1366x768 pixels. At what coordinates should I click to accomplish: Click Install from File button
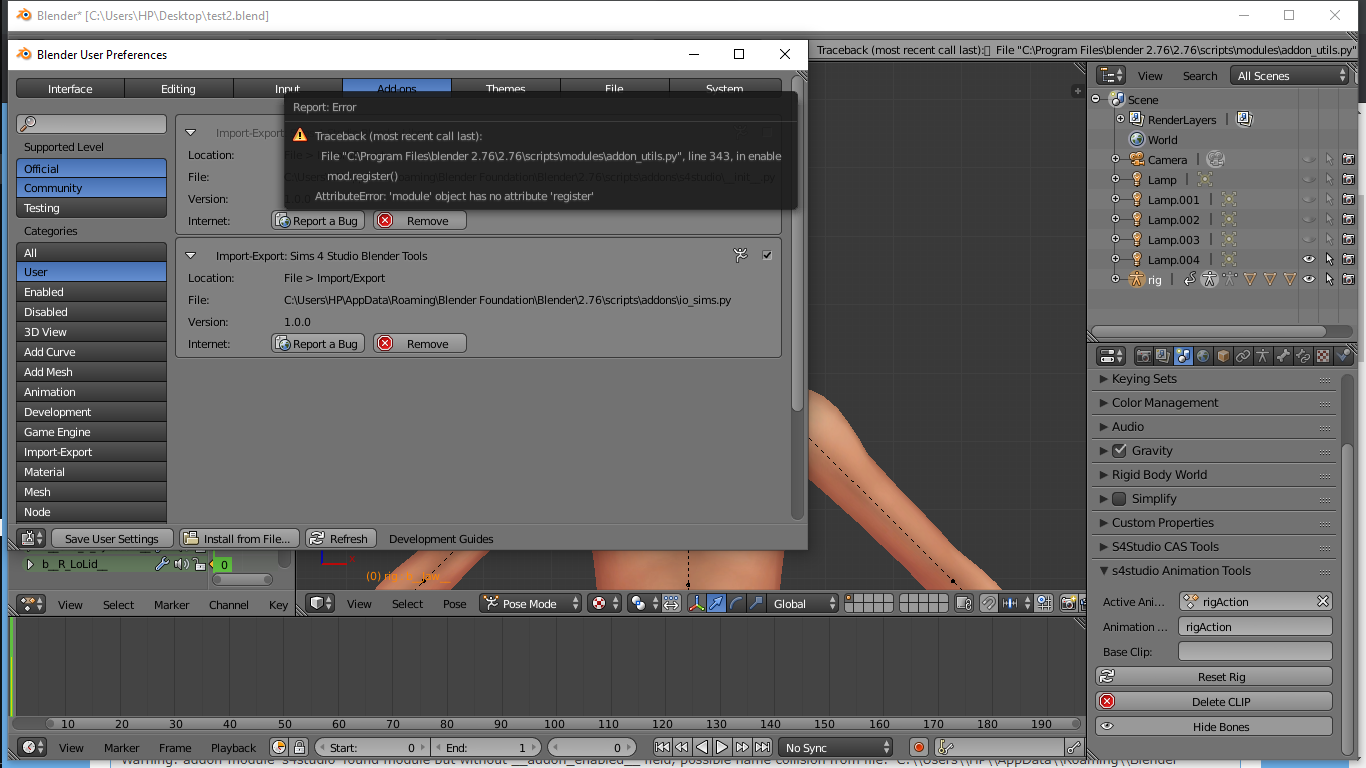(x=238, y=538)
